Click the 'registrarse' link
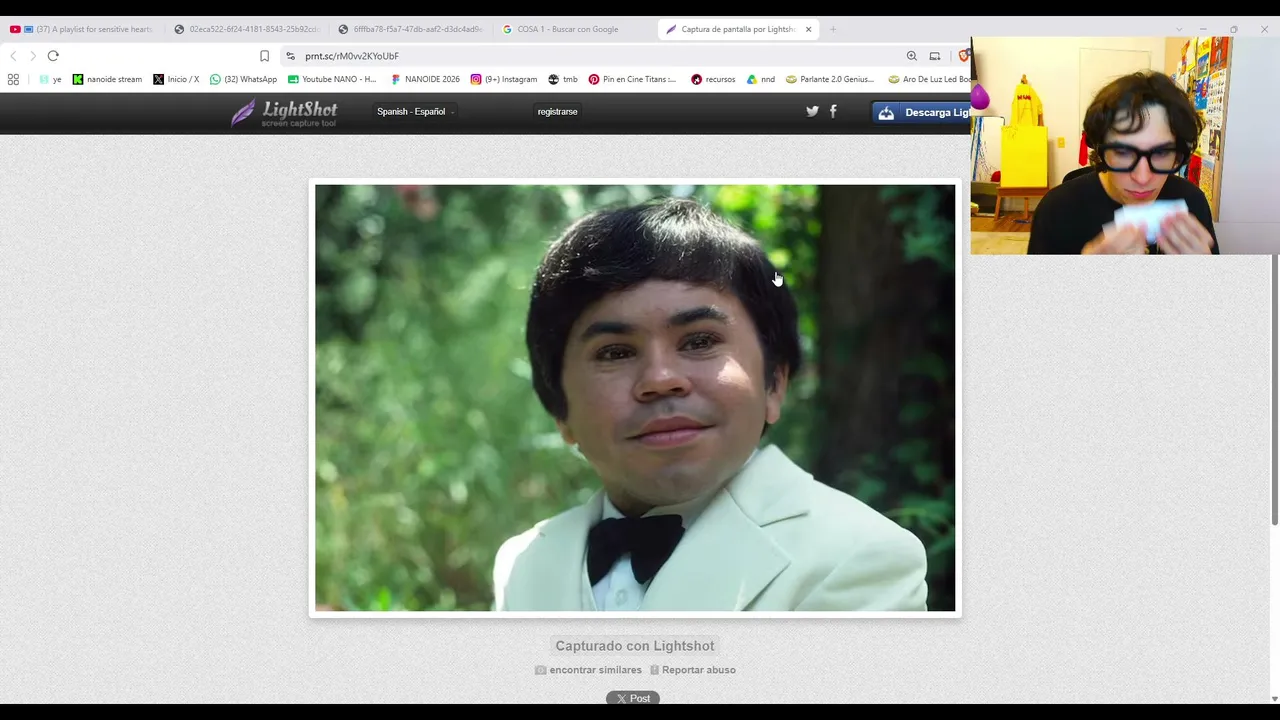Screen dimensions: 1280x720 557,112
